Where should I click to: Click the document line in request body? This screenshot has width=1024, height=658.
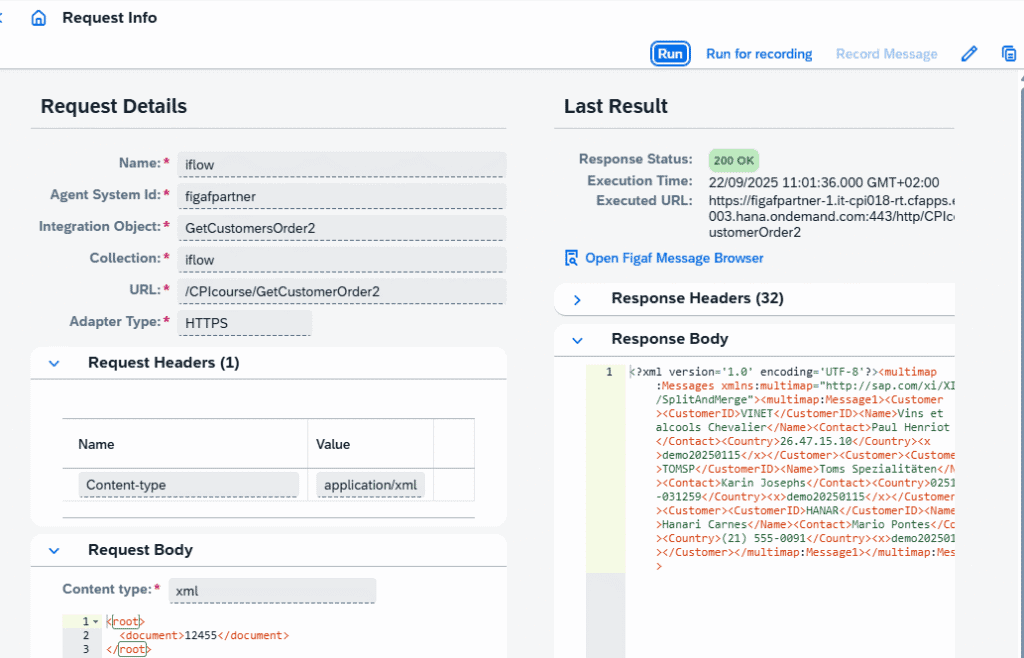tap(204, 635)
